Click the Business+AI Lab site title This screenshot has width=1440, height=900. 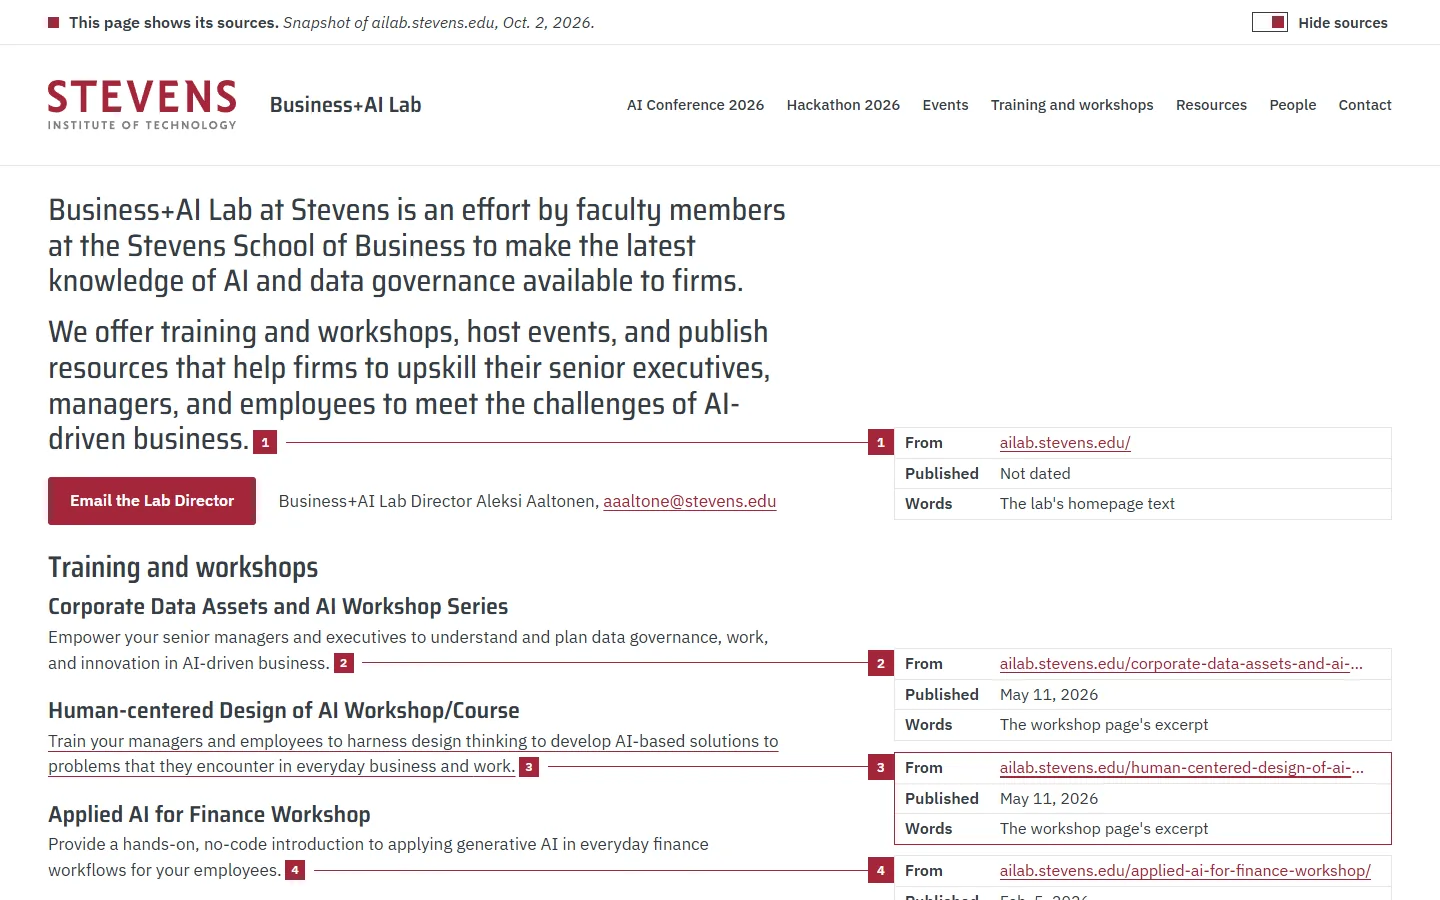tap(346, 105)
